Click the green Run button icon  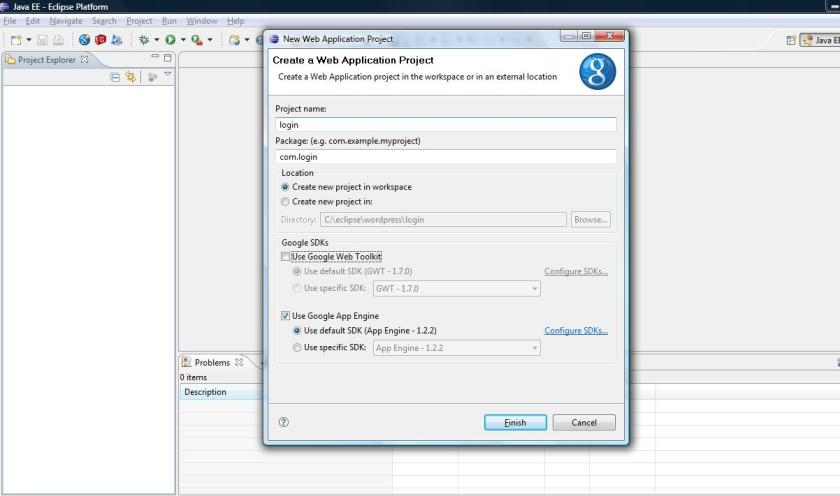pyautogui.click(x=171, y=40)
